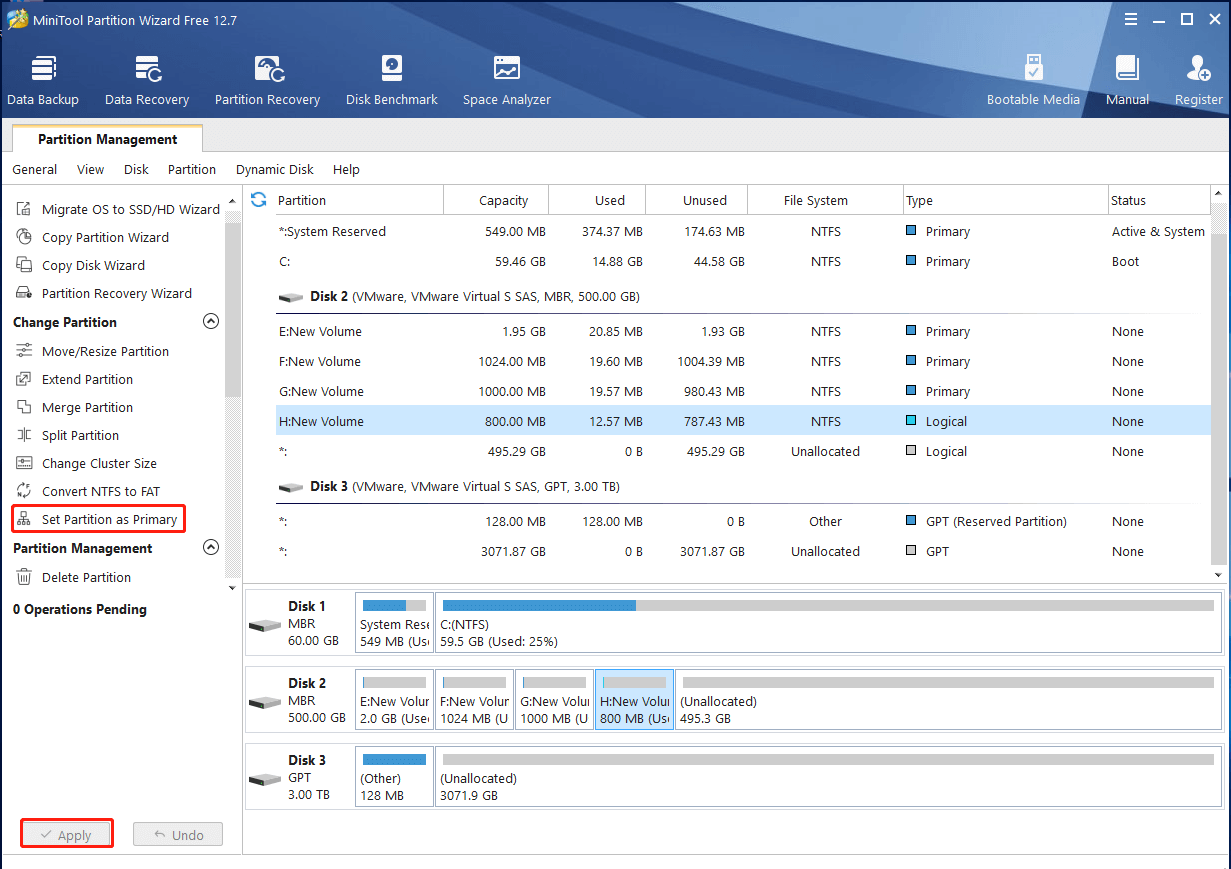Viewport: 1231px width, 869px height.
Task: Open the Data Backup tool
Action: (43, 80)
